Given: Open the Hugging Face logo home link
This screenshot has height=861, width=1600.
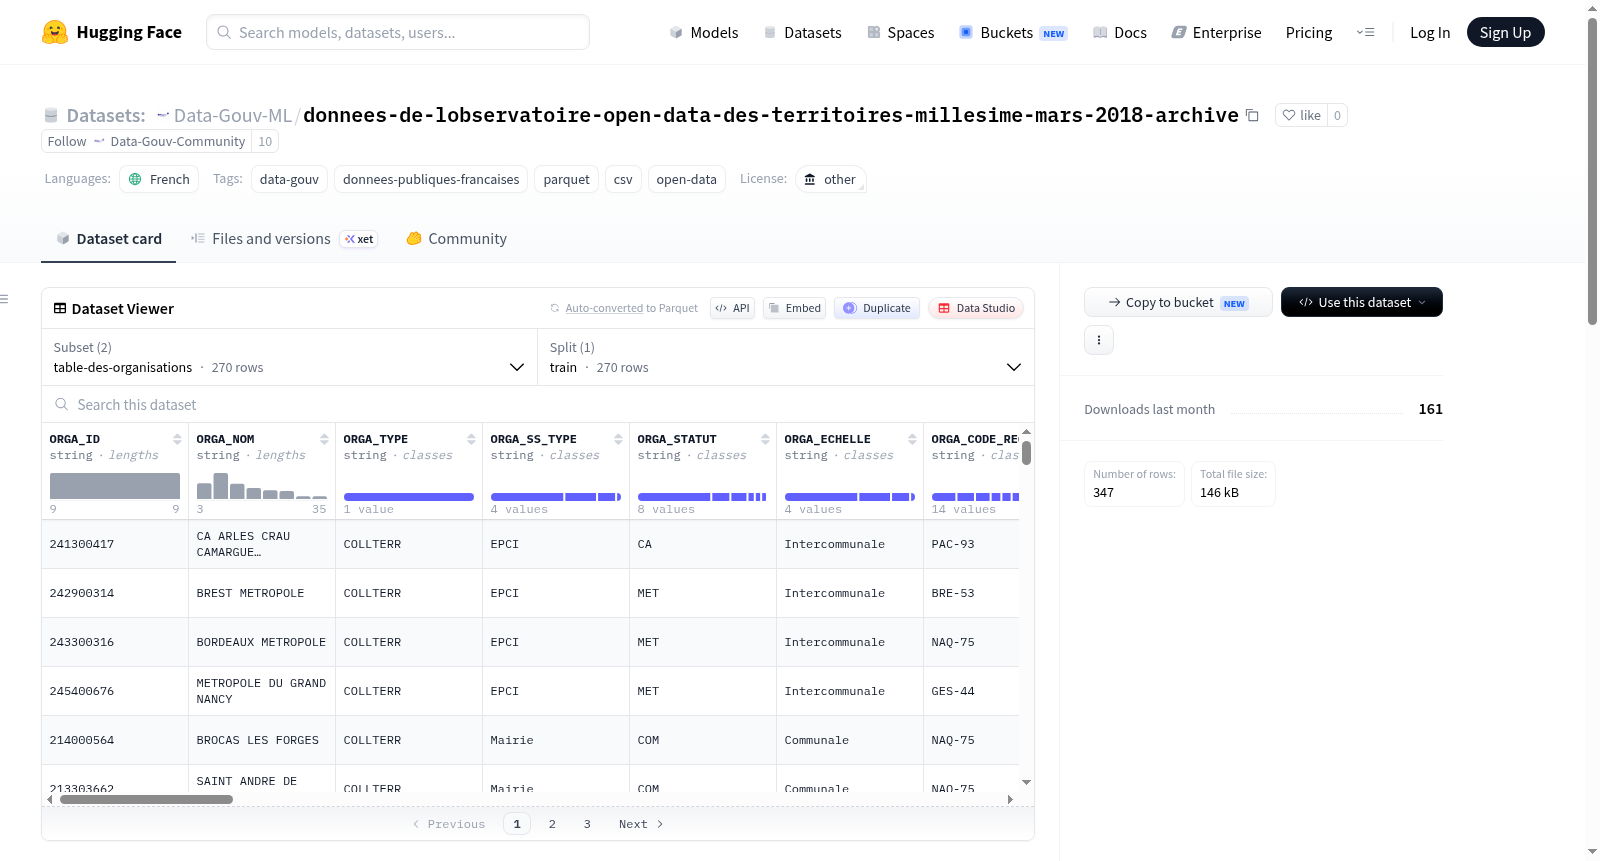Looking at the screenshot, I should (112, 32).
